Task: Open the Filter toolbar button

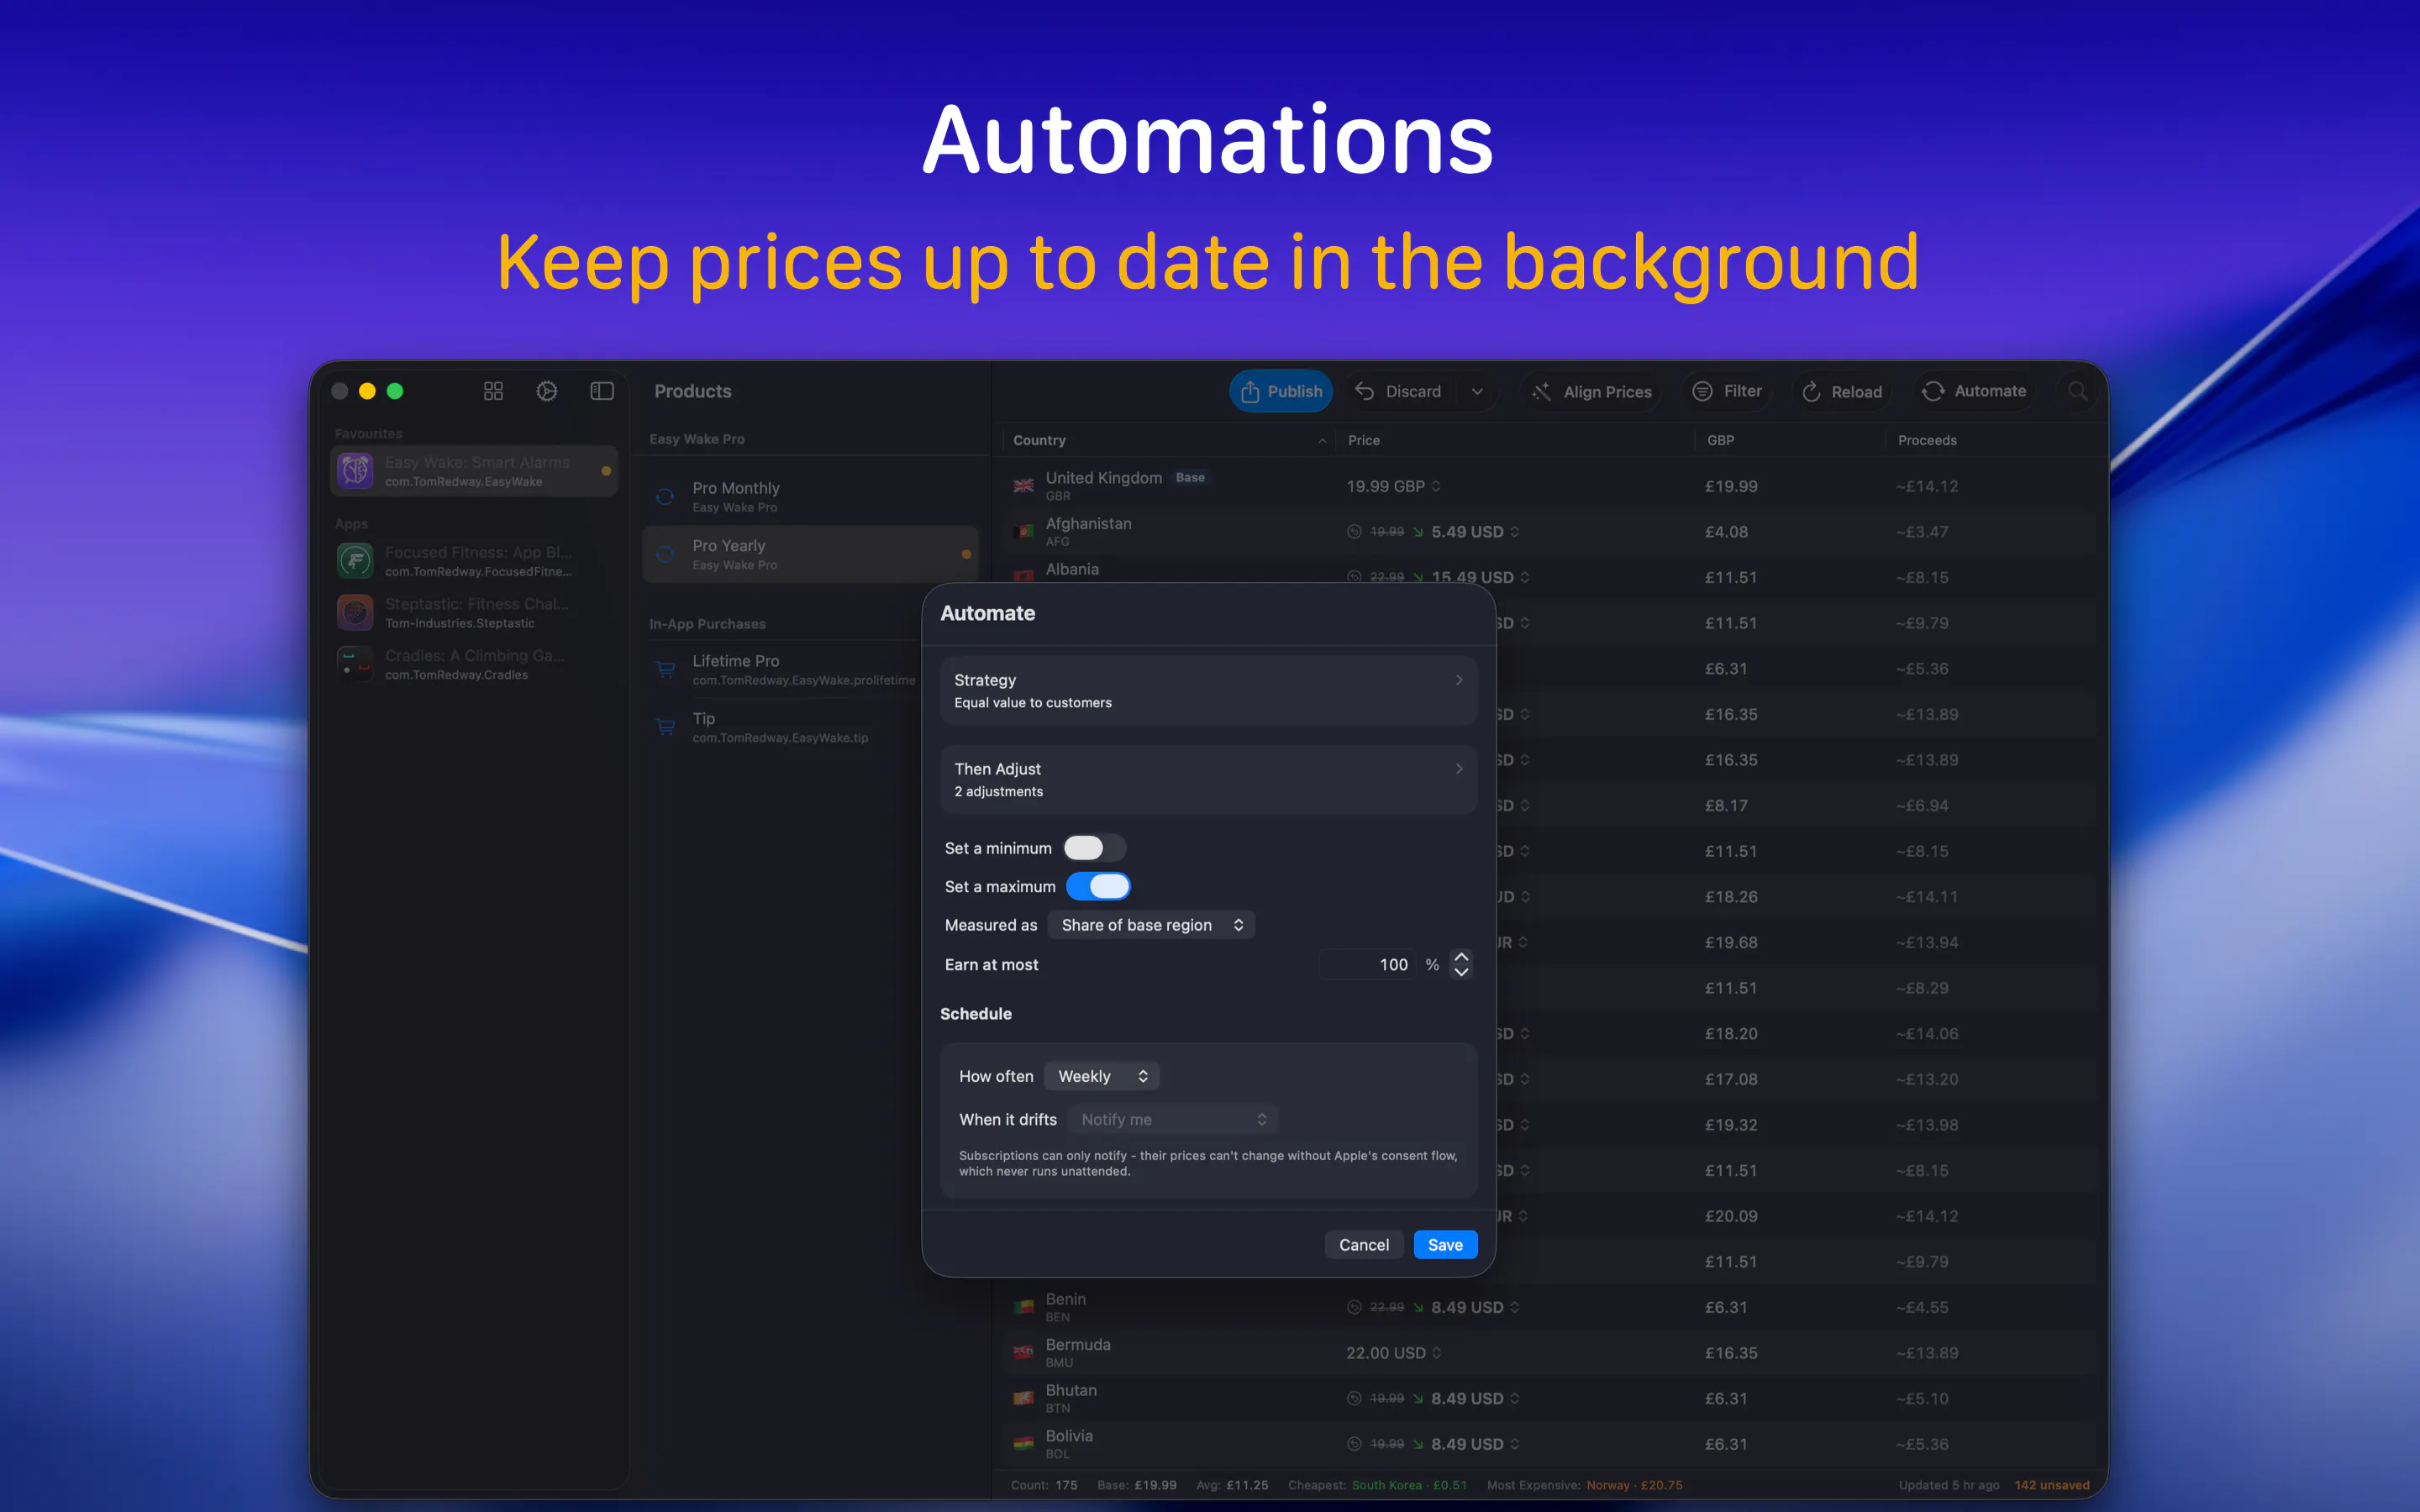Action: click(x=1726, y=391)
